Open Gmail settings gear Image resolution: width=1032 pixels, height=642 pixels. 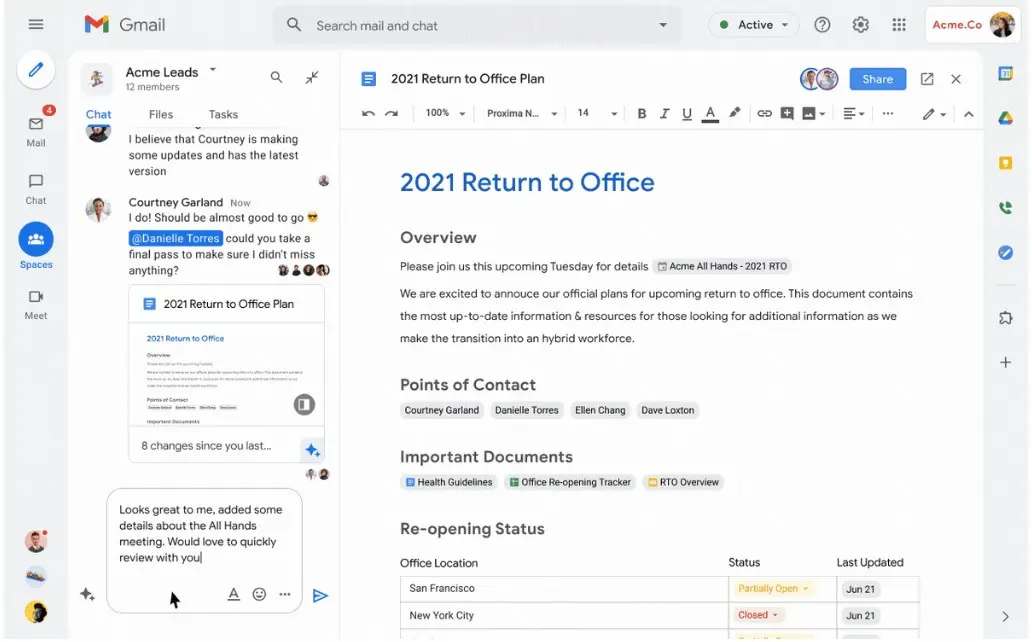(860, 25)
